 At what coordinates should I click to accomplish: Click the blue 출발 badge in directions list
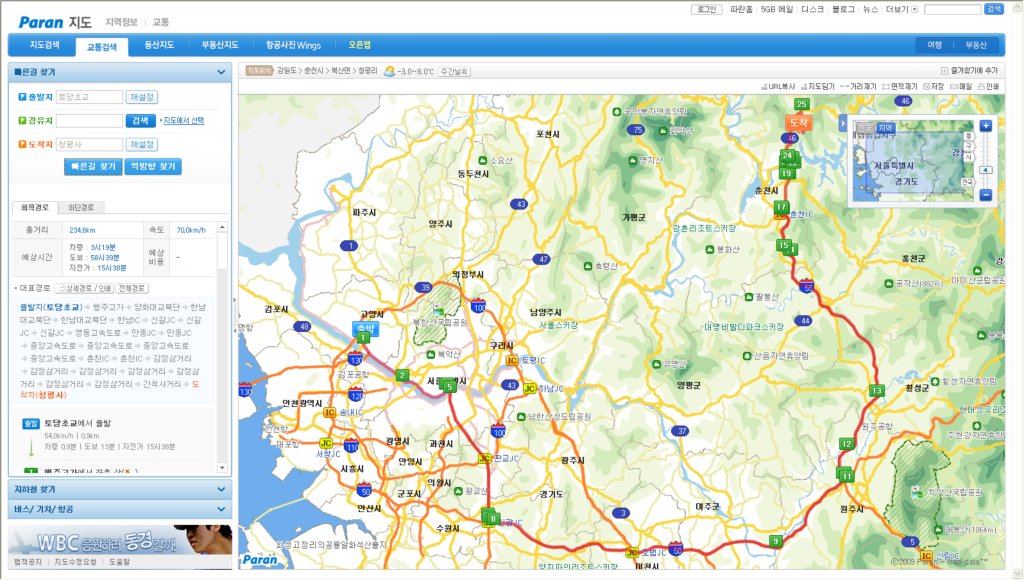tap(31, 423)
